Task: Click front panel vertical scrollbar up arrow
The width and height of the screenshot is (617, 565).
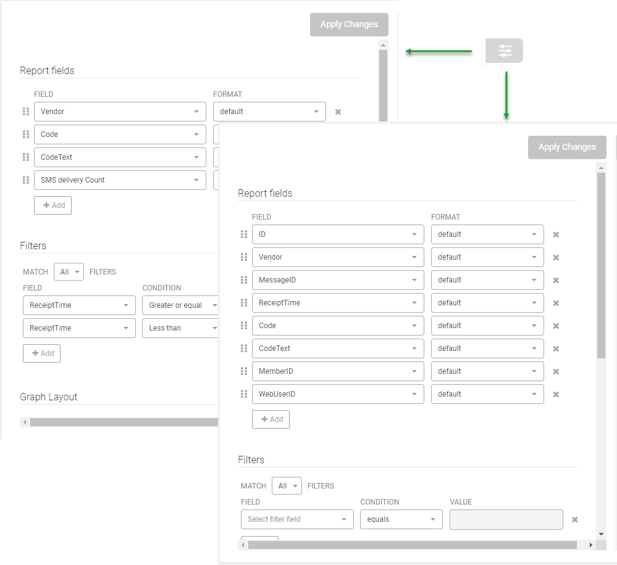Action: tap(601, 168)
